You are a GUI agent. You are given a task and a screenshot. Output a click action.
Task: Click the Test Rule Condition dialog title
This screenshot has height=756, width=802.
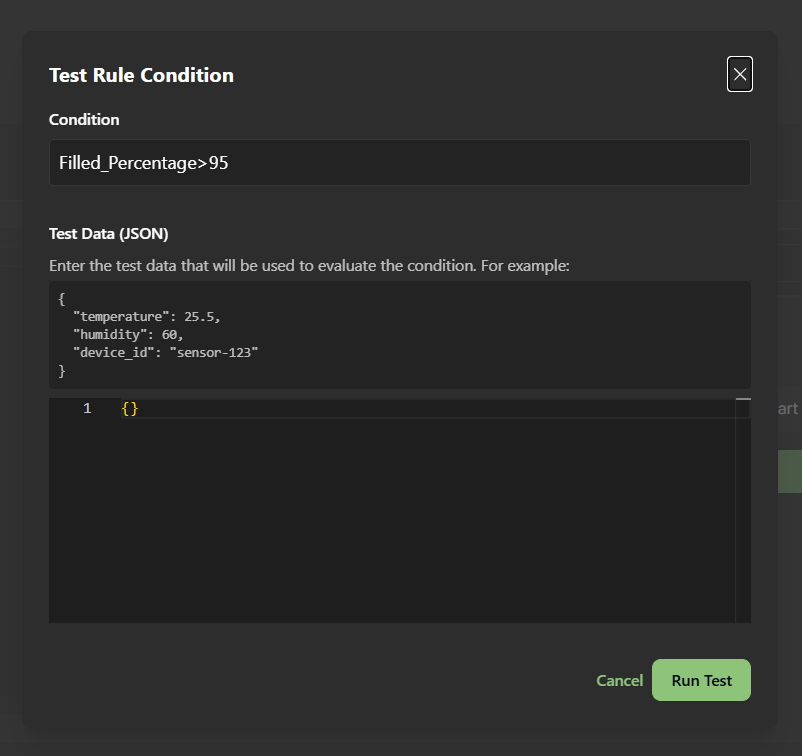pos(141,75)
